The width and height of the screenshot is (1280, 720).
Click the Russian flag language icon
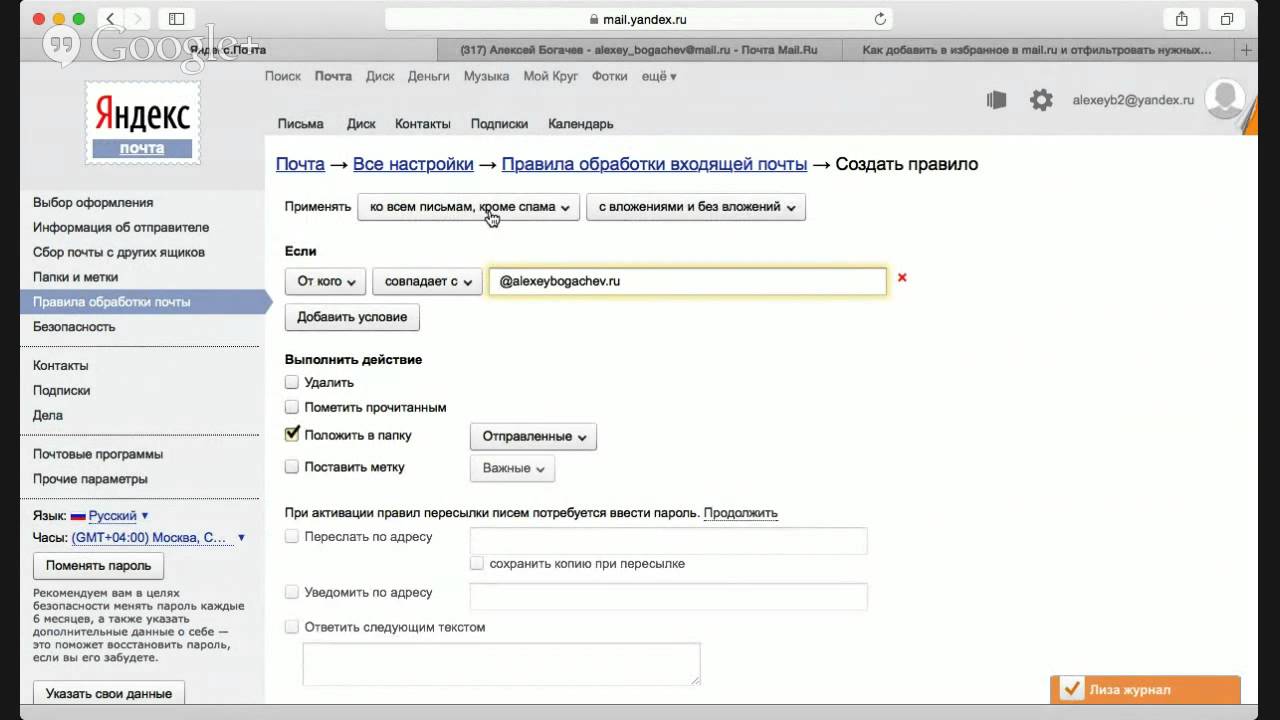[77, 516]
